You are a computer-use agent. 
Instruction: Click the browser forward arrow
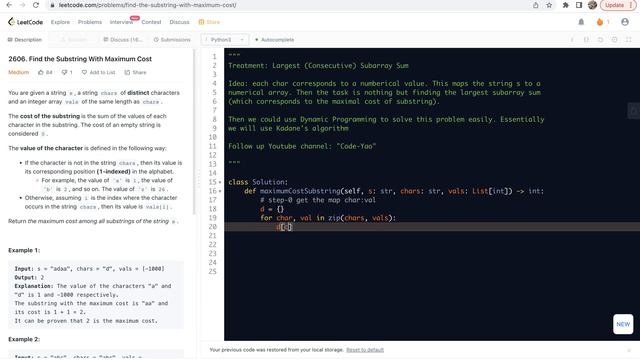point(22,5)
